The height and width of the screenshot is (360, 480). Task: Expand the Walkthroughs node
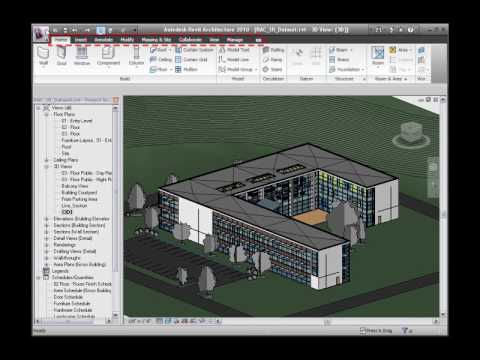pos(46,258)
